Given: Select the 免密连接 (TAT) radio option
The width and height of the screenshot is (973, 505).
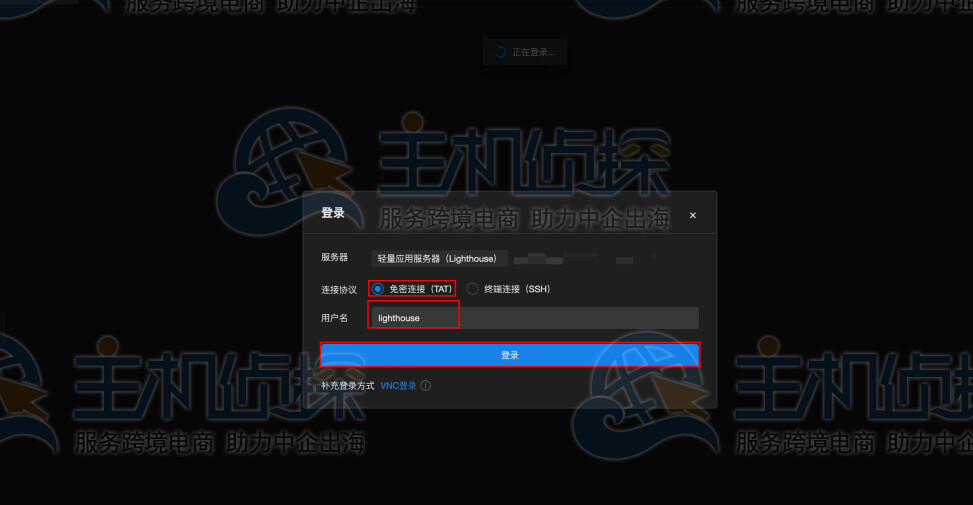Looking at the screenshot, I should click(378, 289).
